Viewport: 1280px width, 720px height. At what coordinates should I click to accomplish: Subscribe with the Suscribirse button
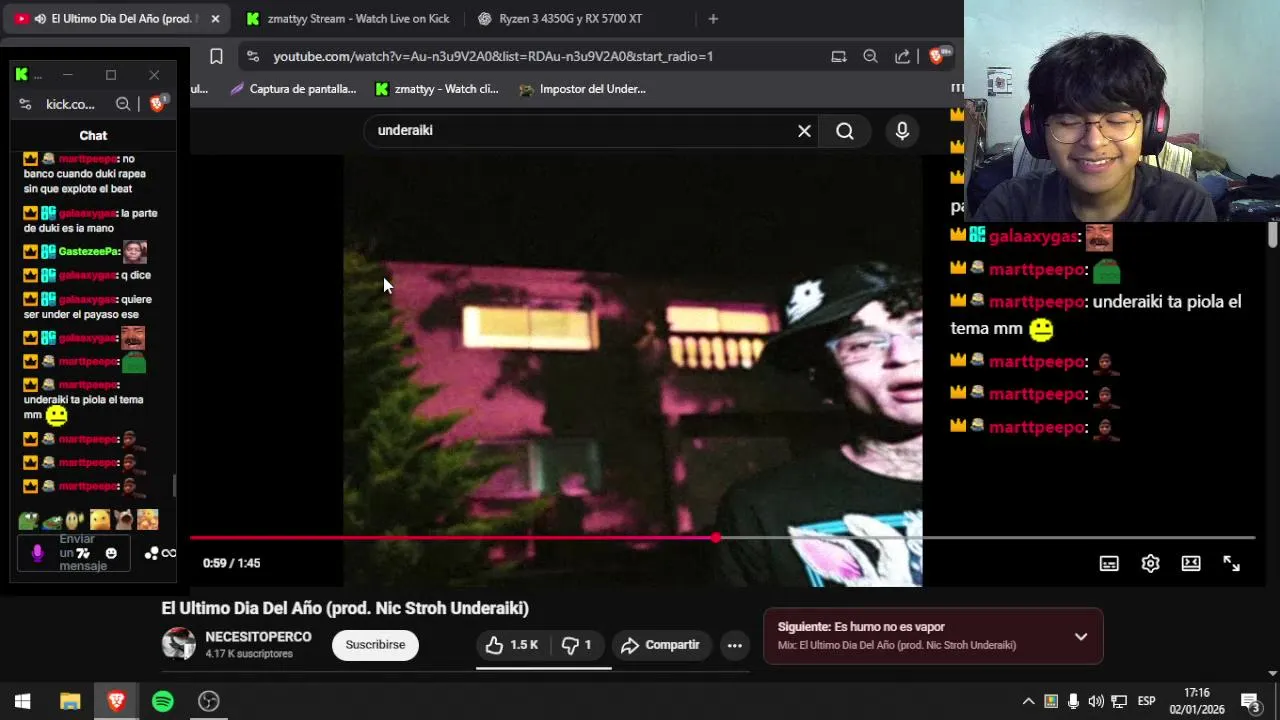click(375, 645)
